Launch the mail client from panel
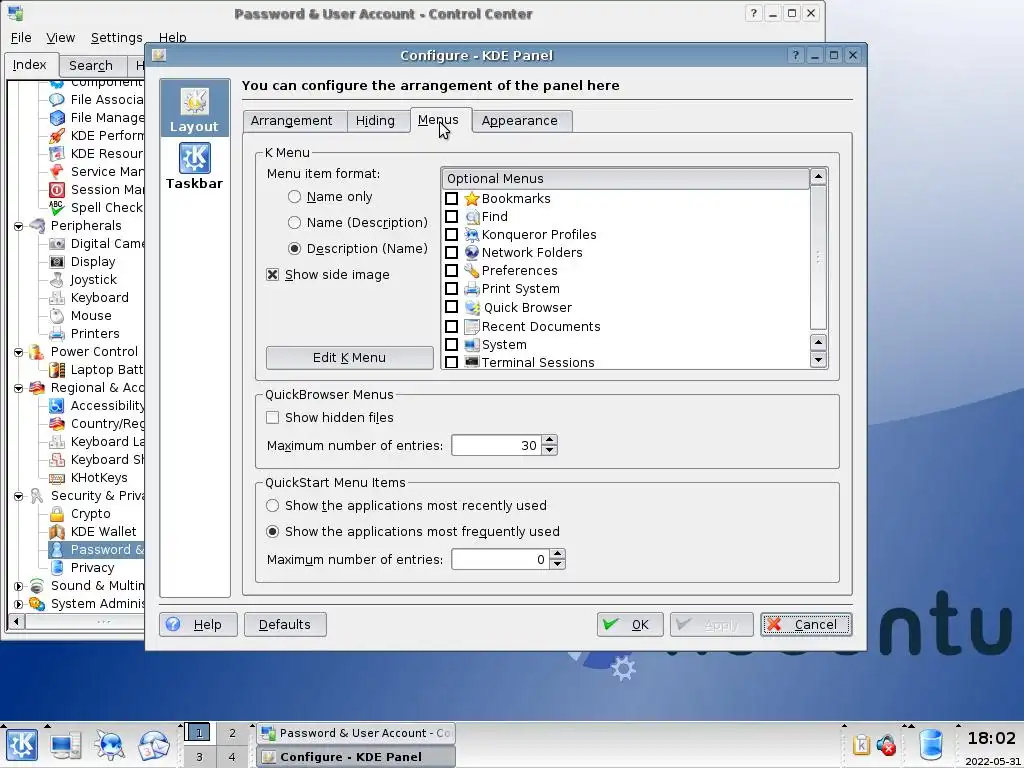This screenshot has width=1024, height=768. (153, 745)
